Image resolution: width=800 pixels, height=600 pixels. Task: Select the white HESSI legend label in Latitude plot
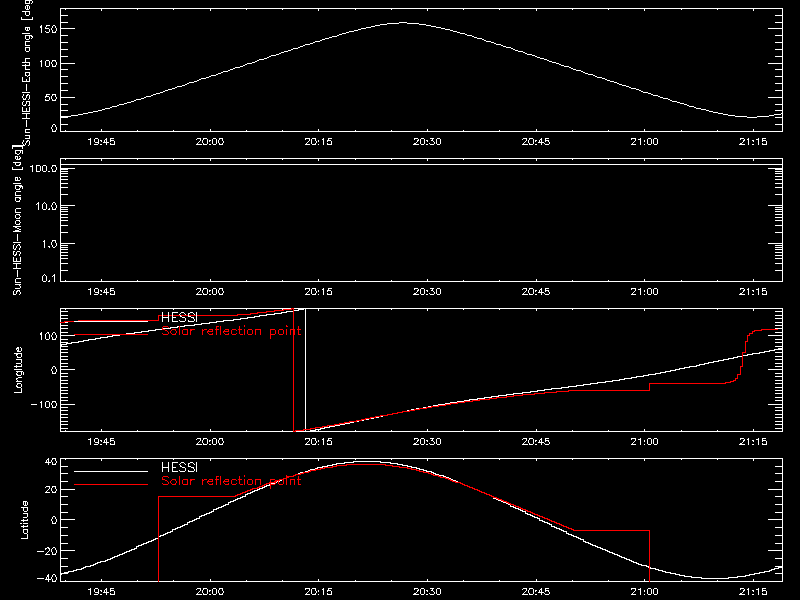[179, 467]
